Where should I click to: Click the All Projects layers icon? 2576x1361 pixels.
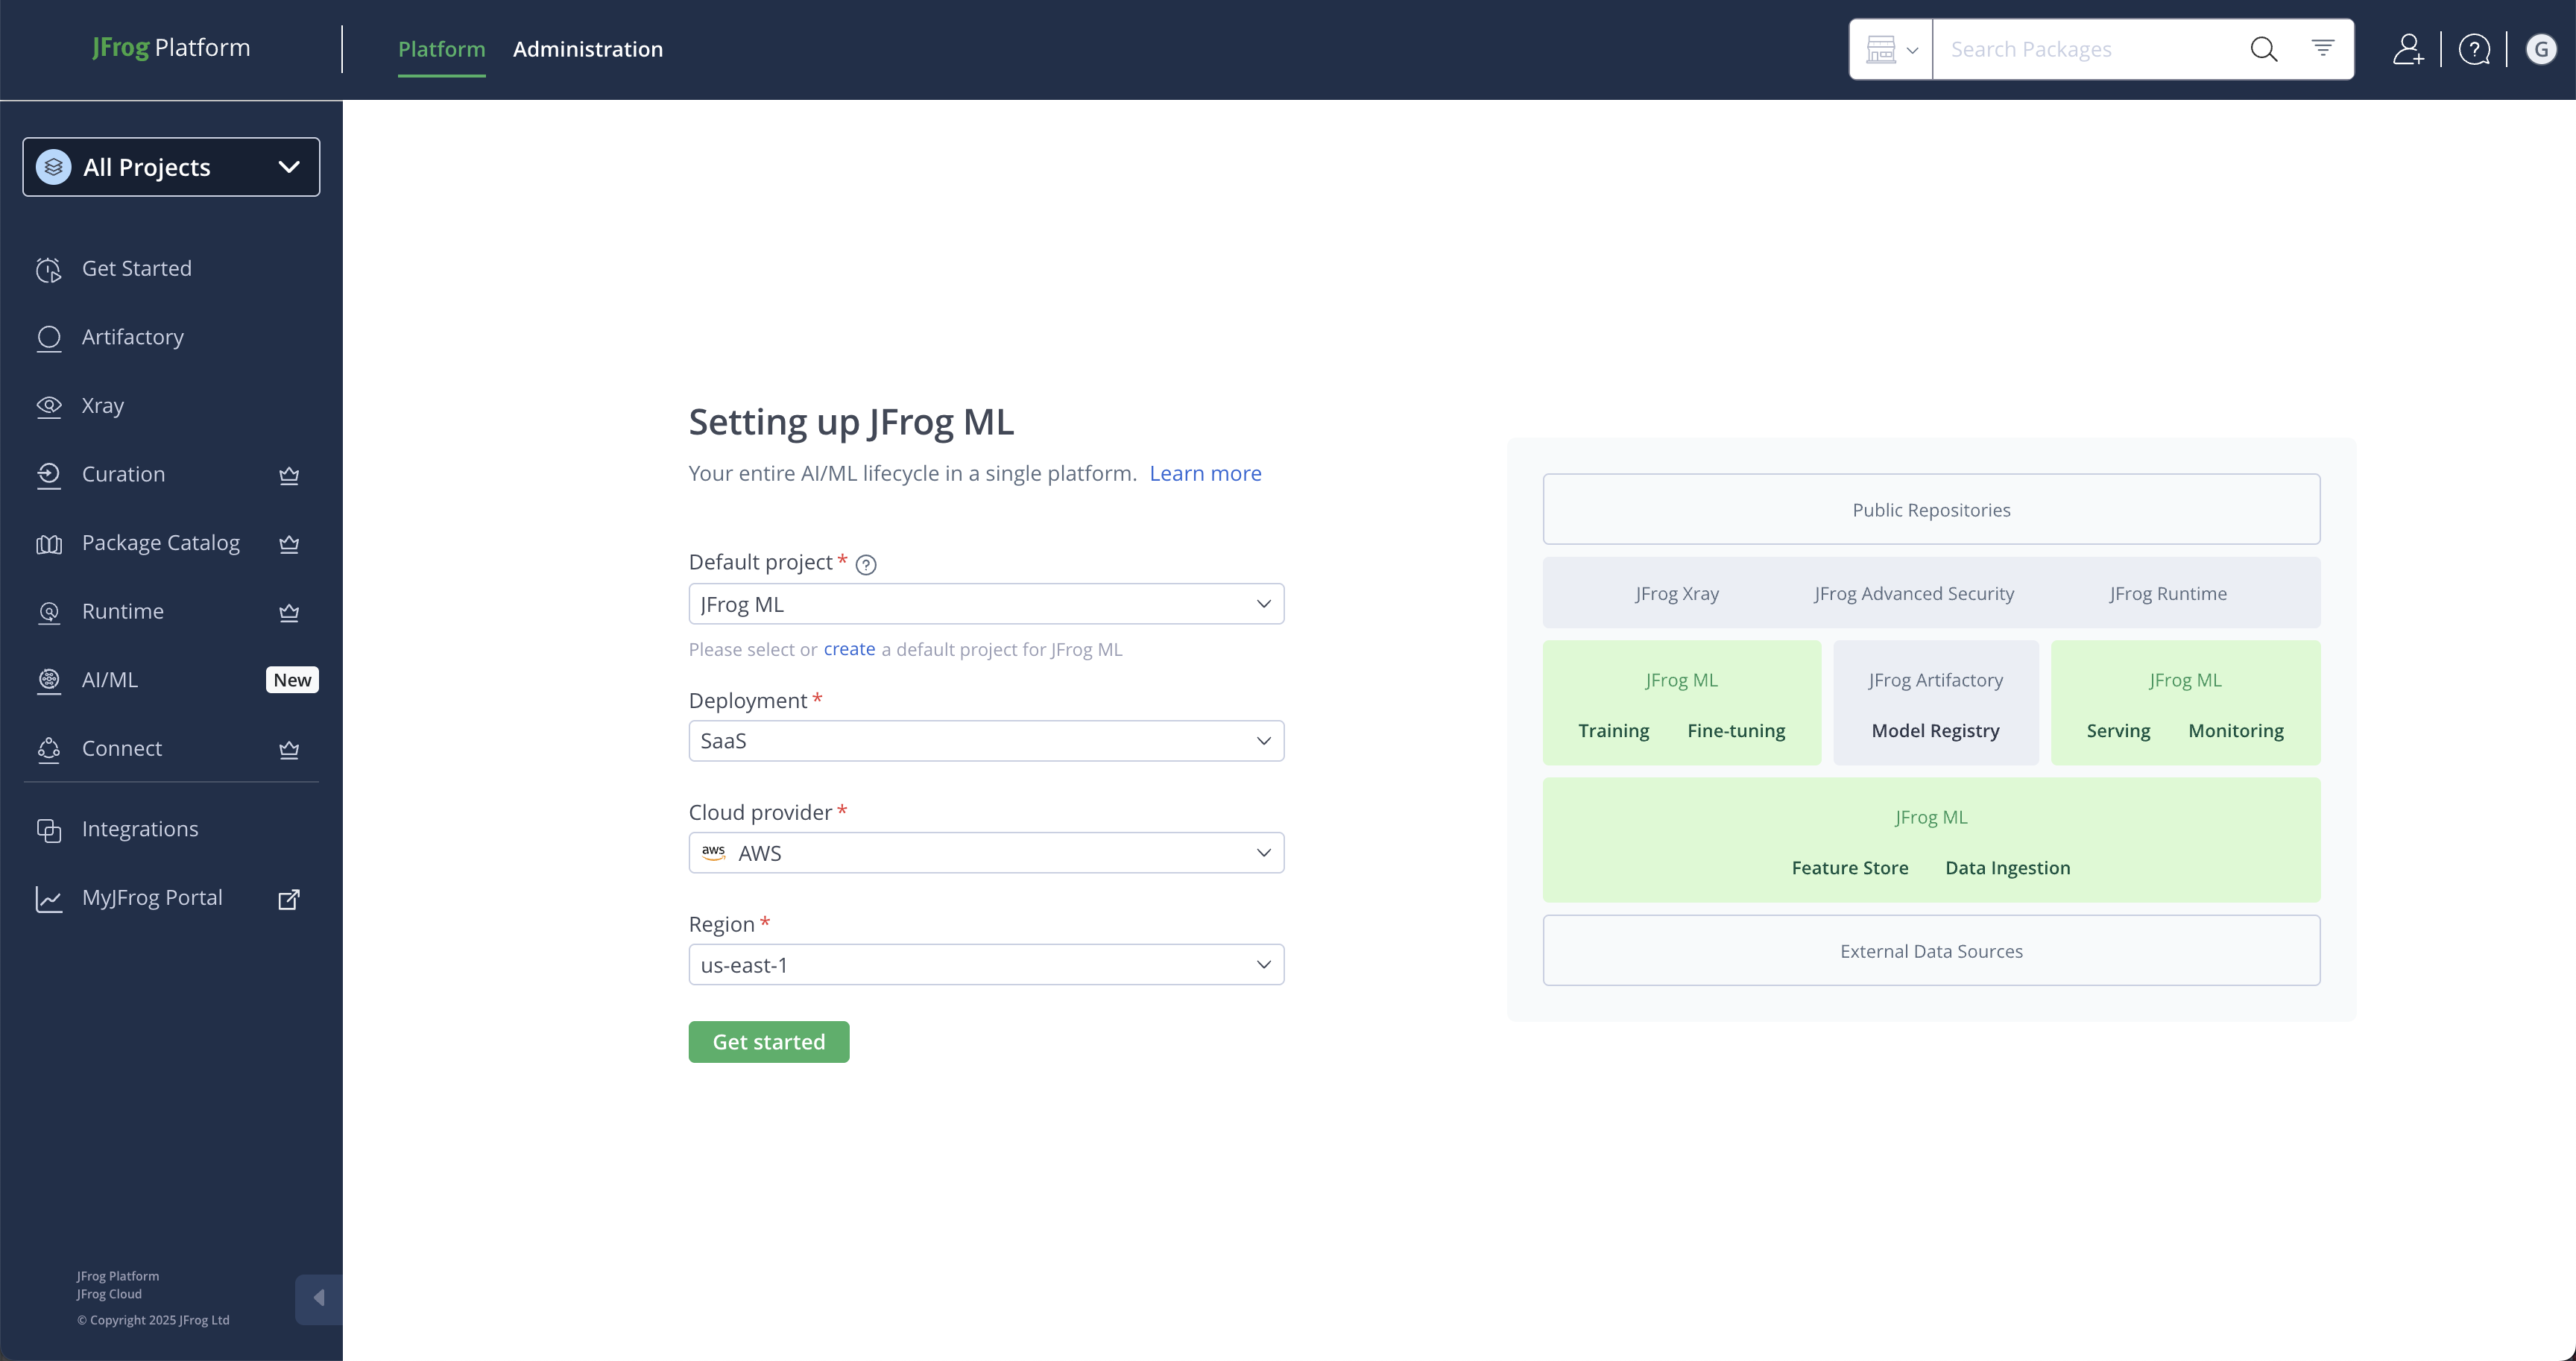click(54, 167)
